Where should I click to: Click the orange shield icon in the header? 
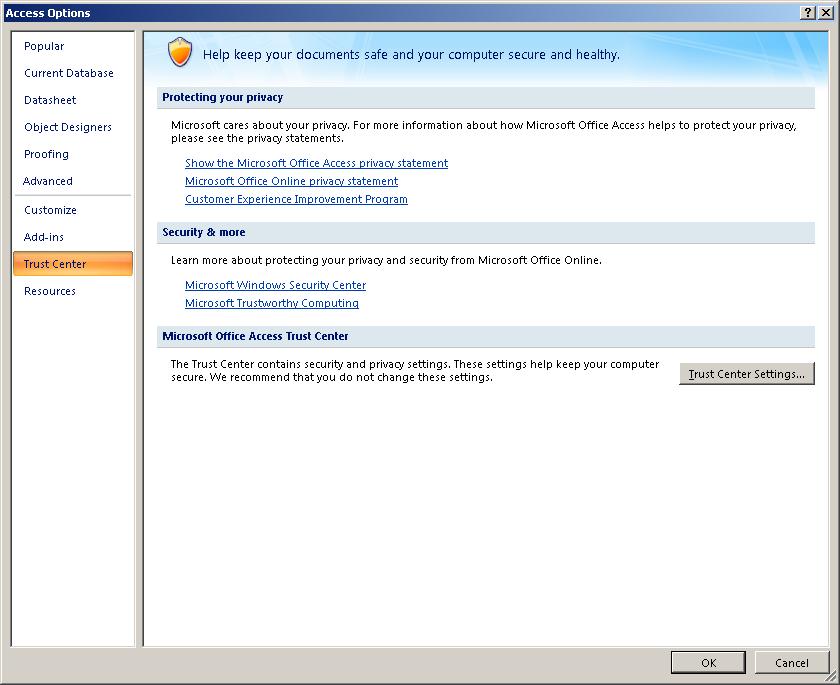180,52
